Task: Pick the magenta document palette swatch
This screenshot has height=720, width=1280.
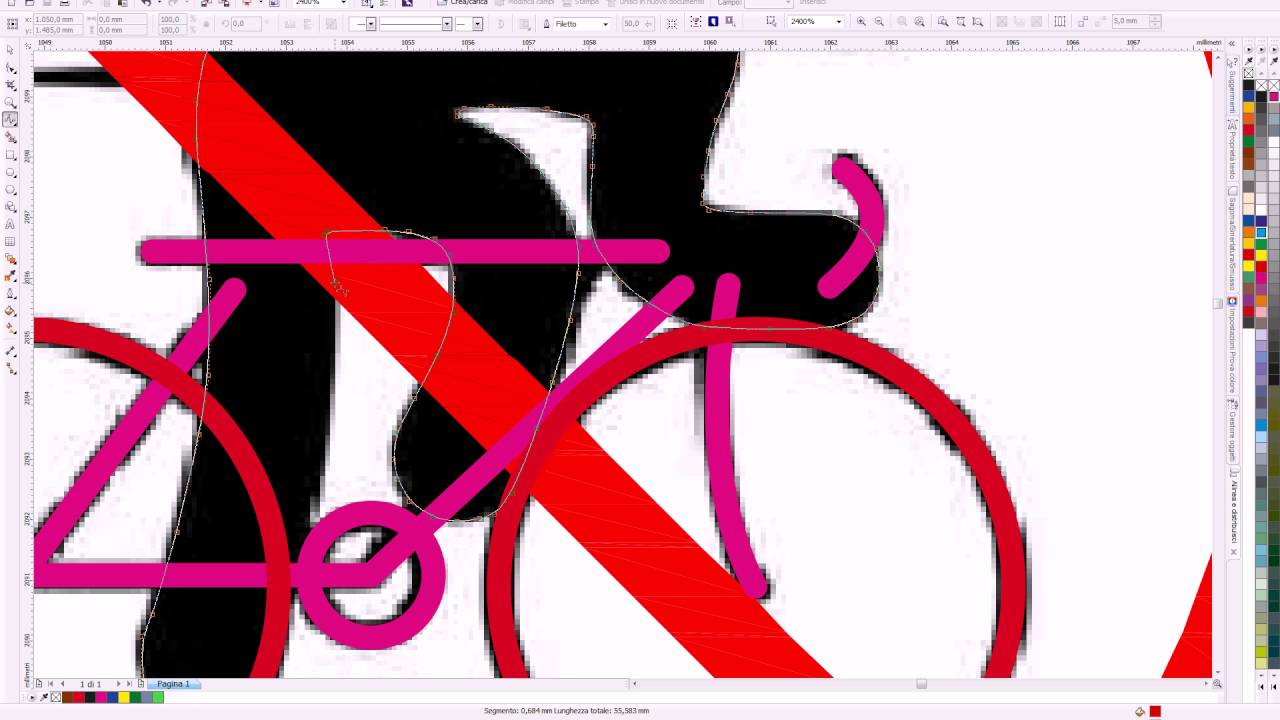Action: 101,697
